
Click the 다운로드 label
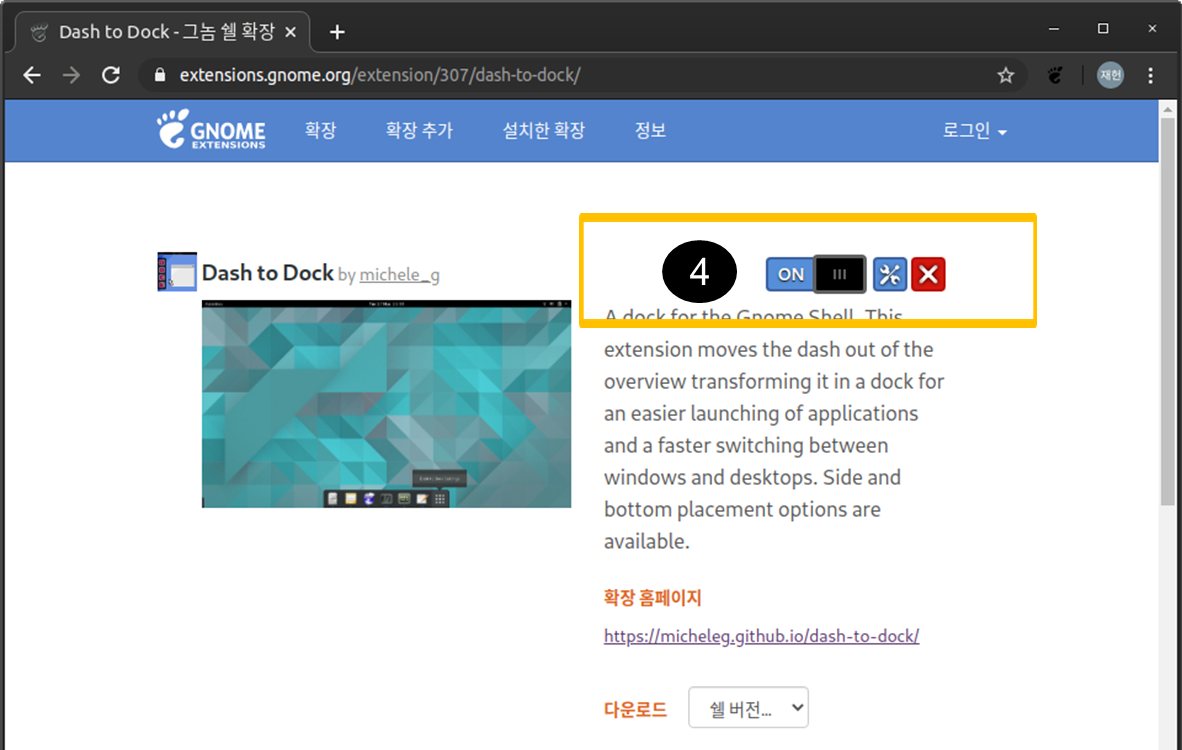coord(635,709)
